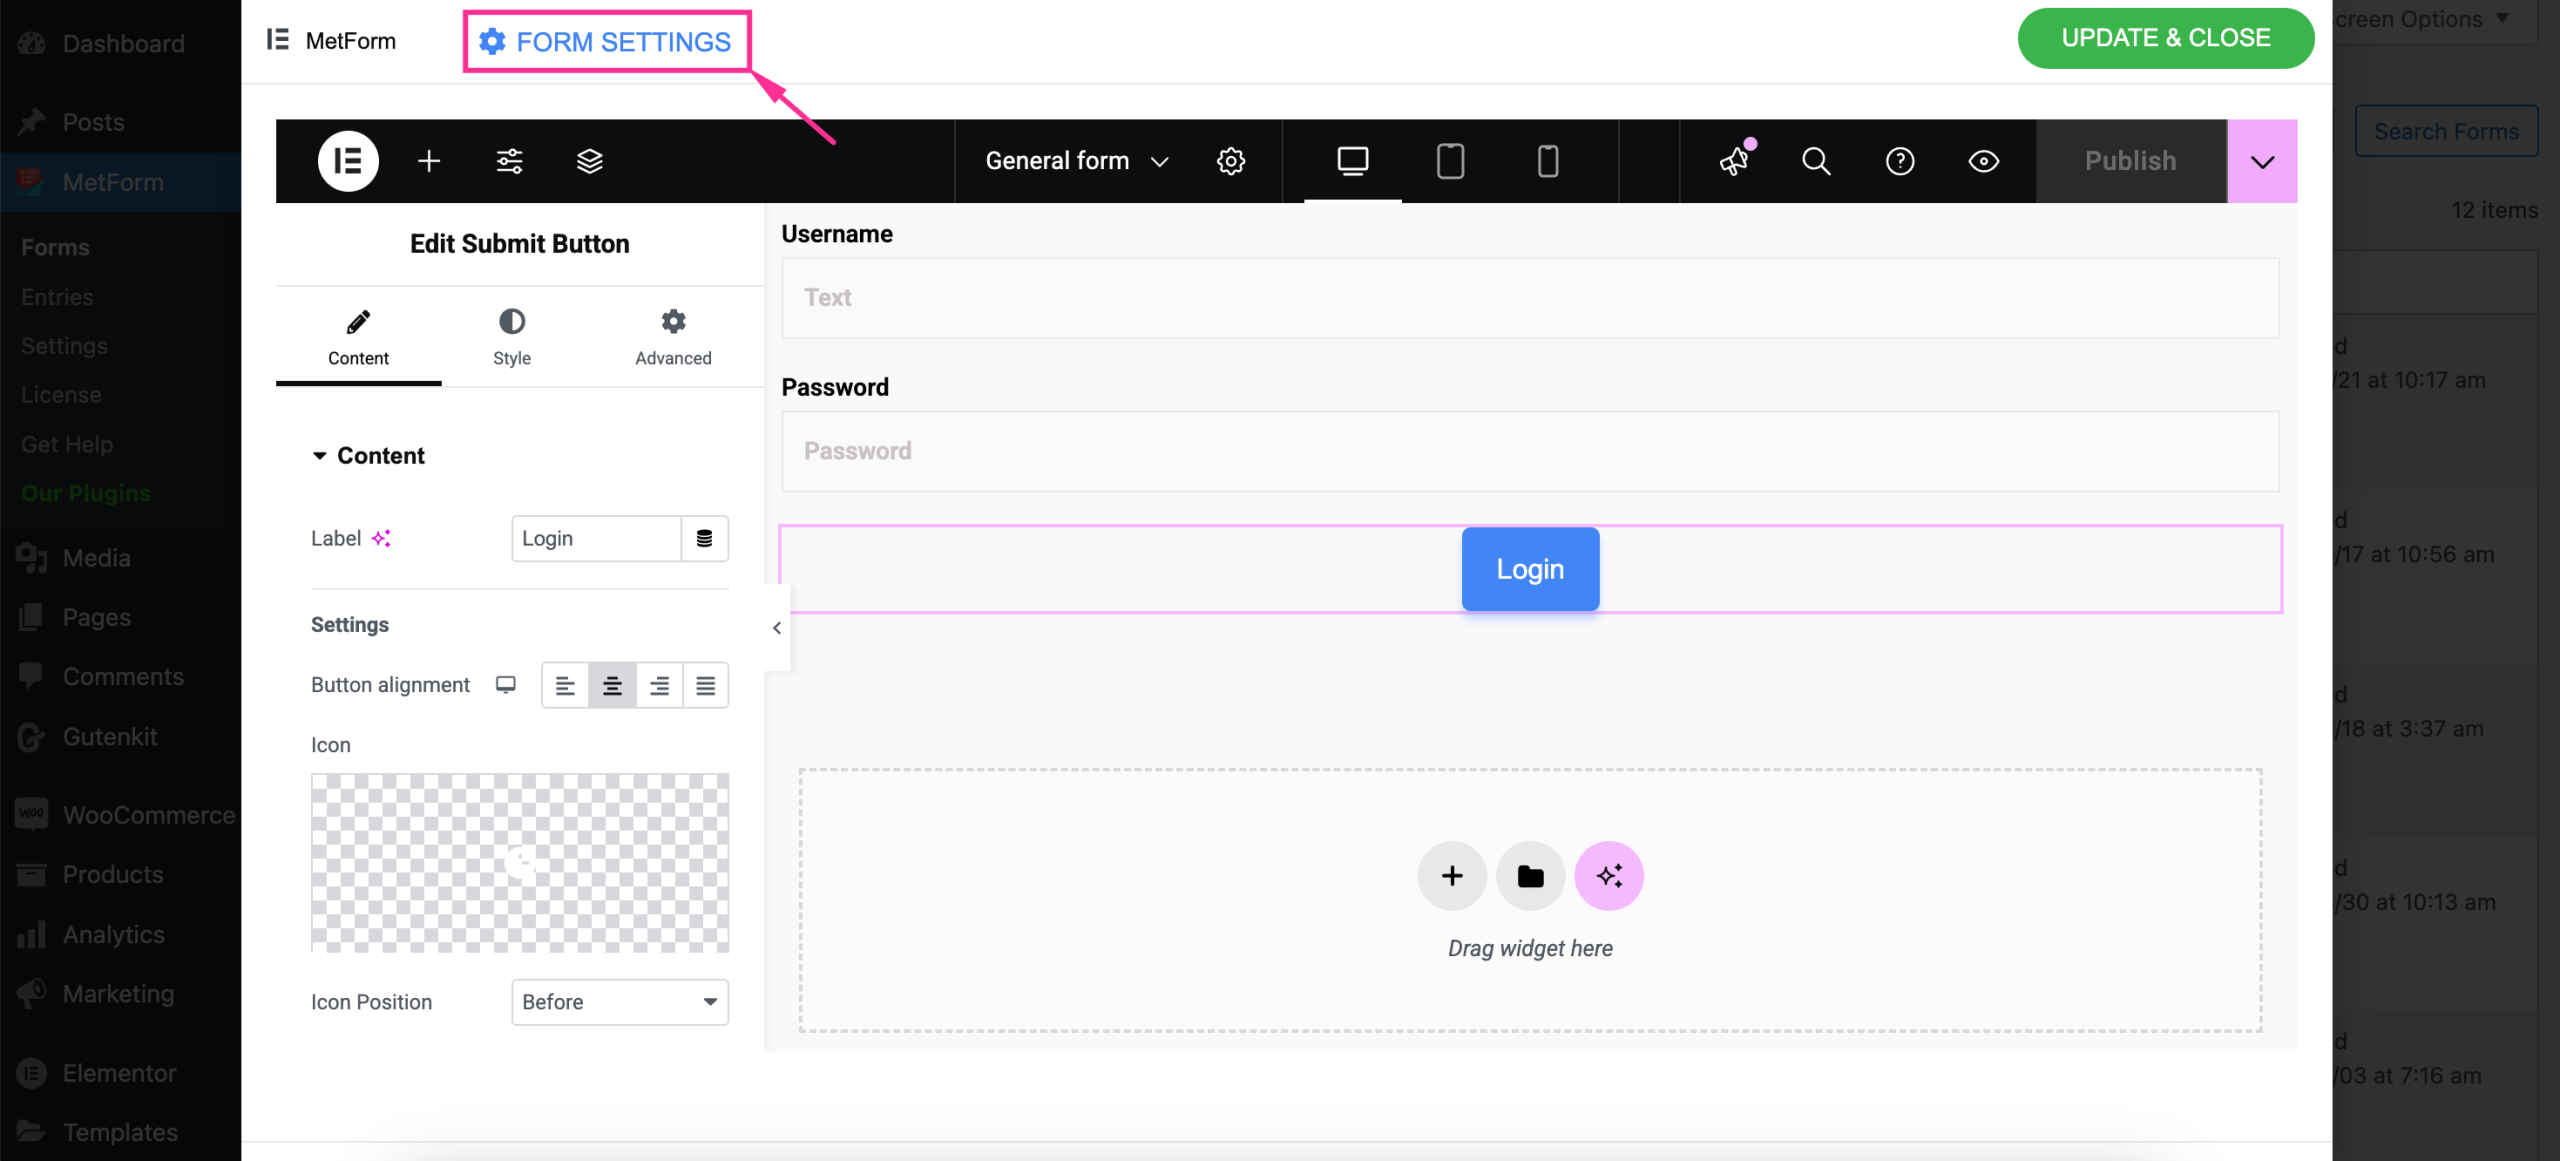Image resolution: width=2560 pixels, height=1161 pixels.
Task: Collapse the Content section
Action: pos(369,456)
